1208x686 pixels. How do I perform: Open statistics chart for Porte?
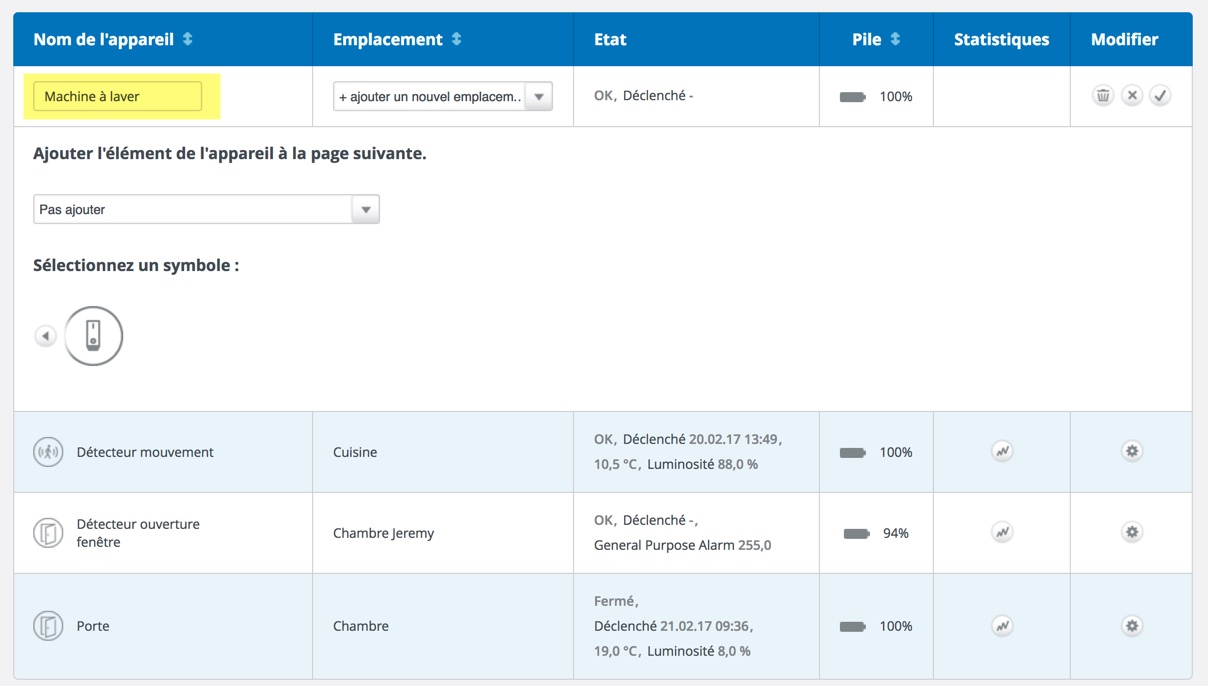pos(1002,626)
